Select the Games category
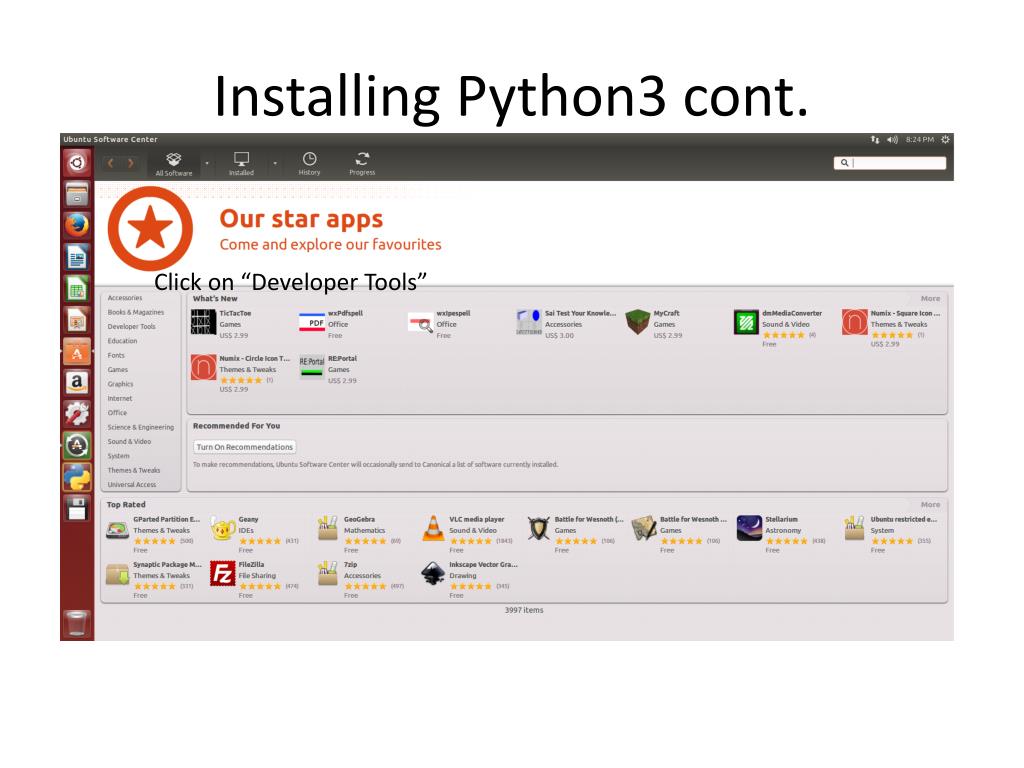This screenshot has width=1024, height=768. coord(118,370)
